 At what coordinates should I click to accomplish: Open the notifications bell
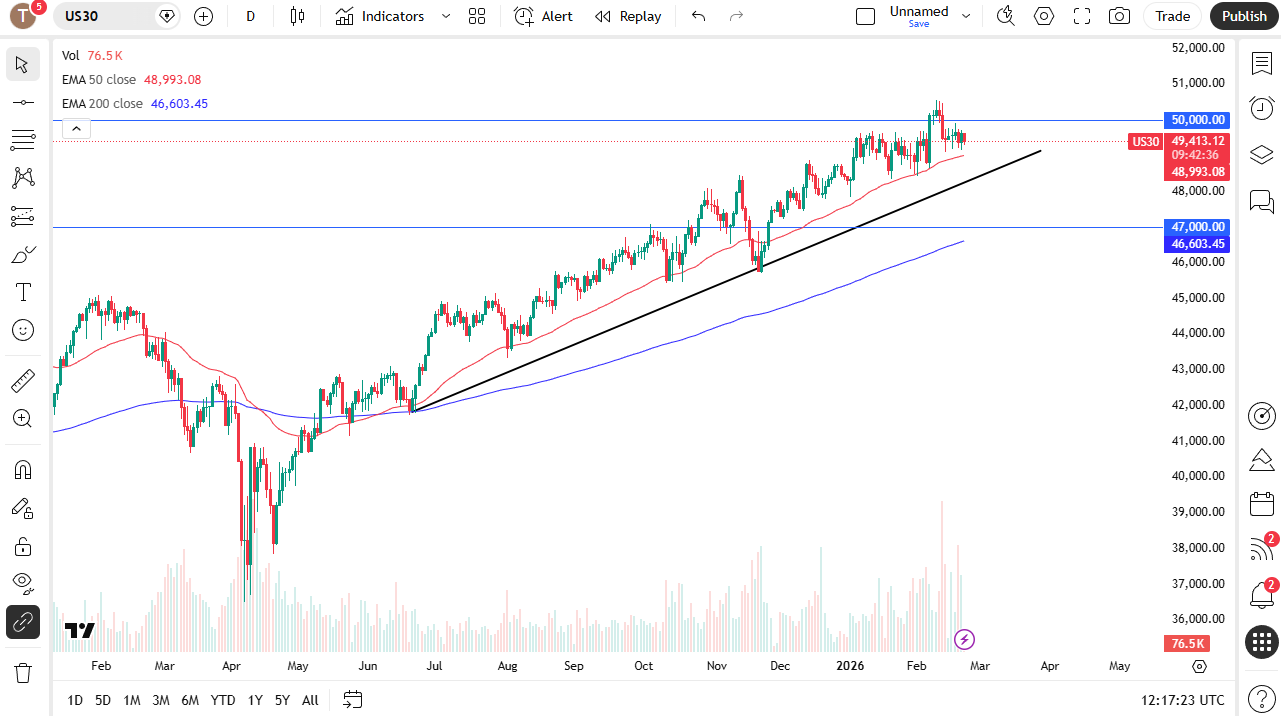[1262, 596]
